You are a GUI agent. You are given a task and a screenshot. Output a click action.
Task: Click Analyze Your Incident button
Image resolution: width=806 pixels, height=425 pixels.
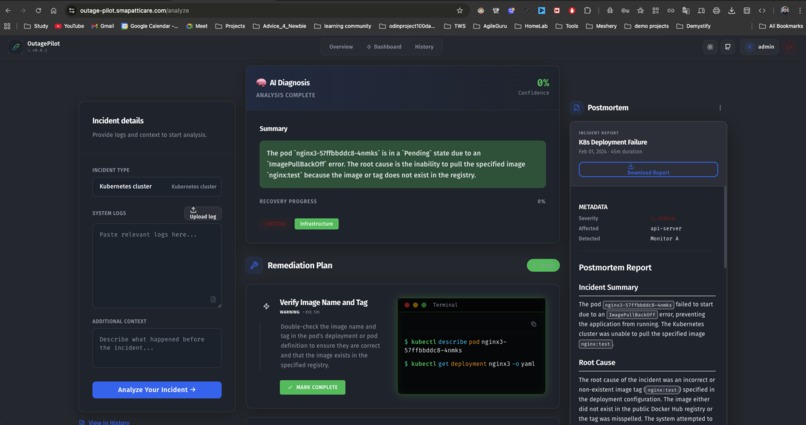(x=157, y=390)
